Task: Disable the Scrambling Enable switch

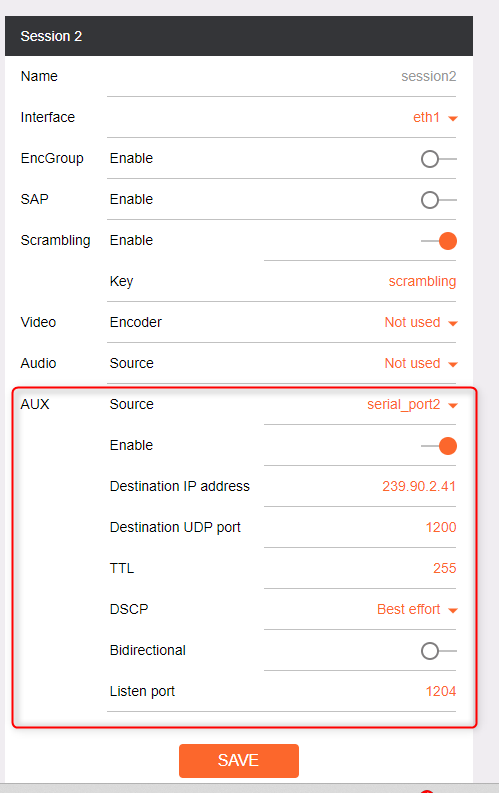Action: coord(438,241)
